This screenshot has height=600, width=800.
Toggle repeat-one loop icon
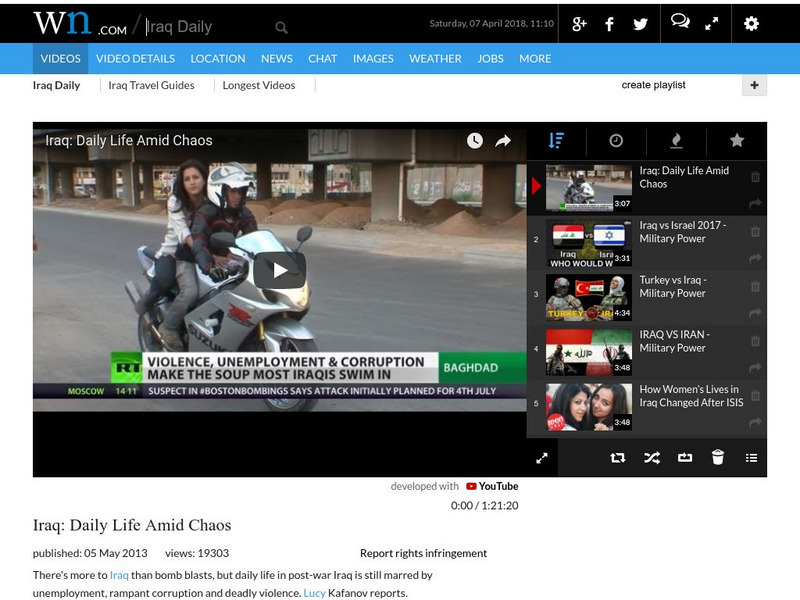(x=685, y=458)
